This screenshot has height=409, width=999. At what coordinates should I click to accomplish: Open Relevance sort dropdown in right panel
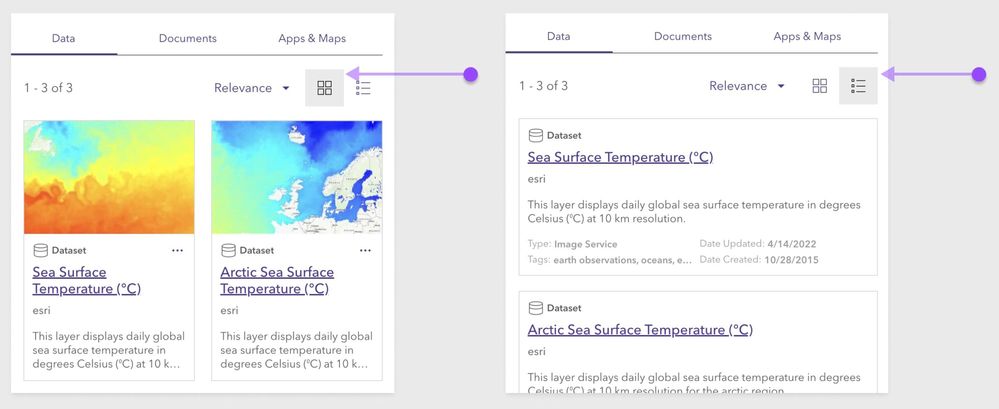tap(747, 86)
